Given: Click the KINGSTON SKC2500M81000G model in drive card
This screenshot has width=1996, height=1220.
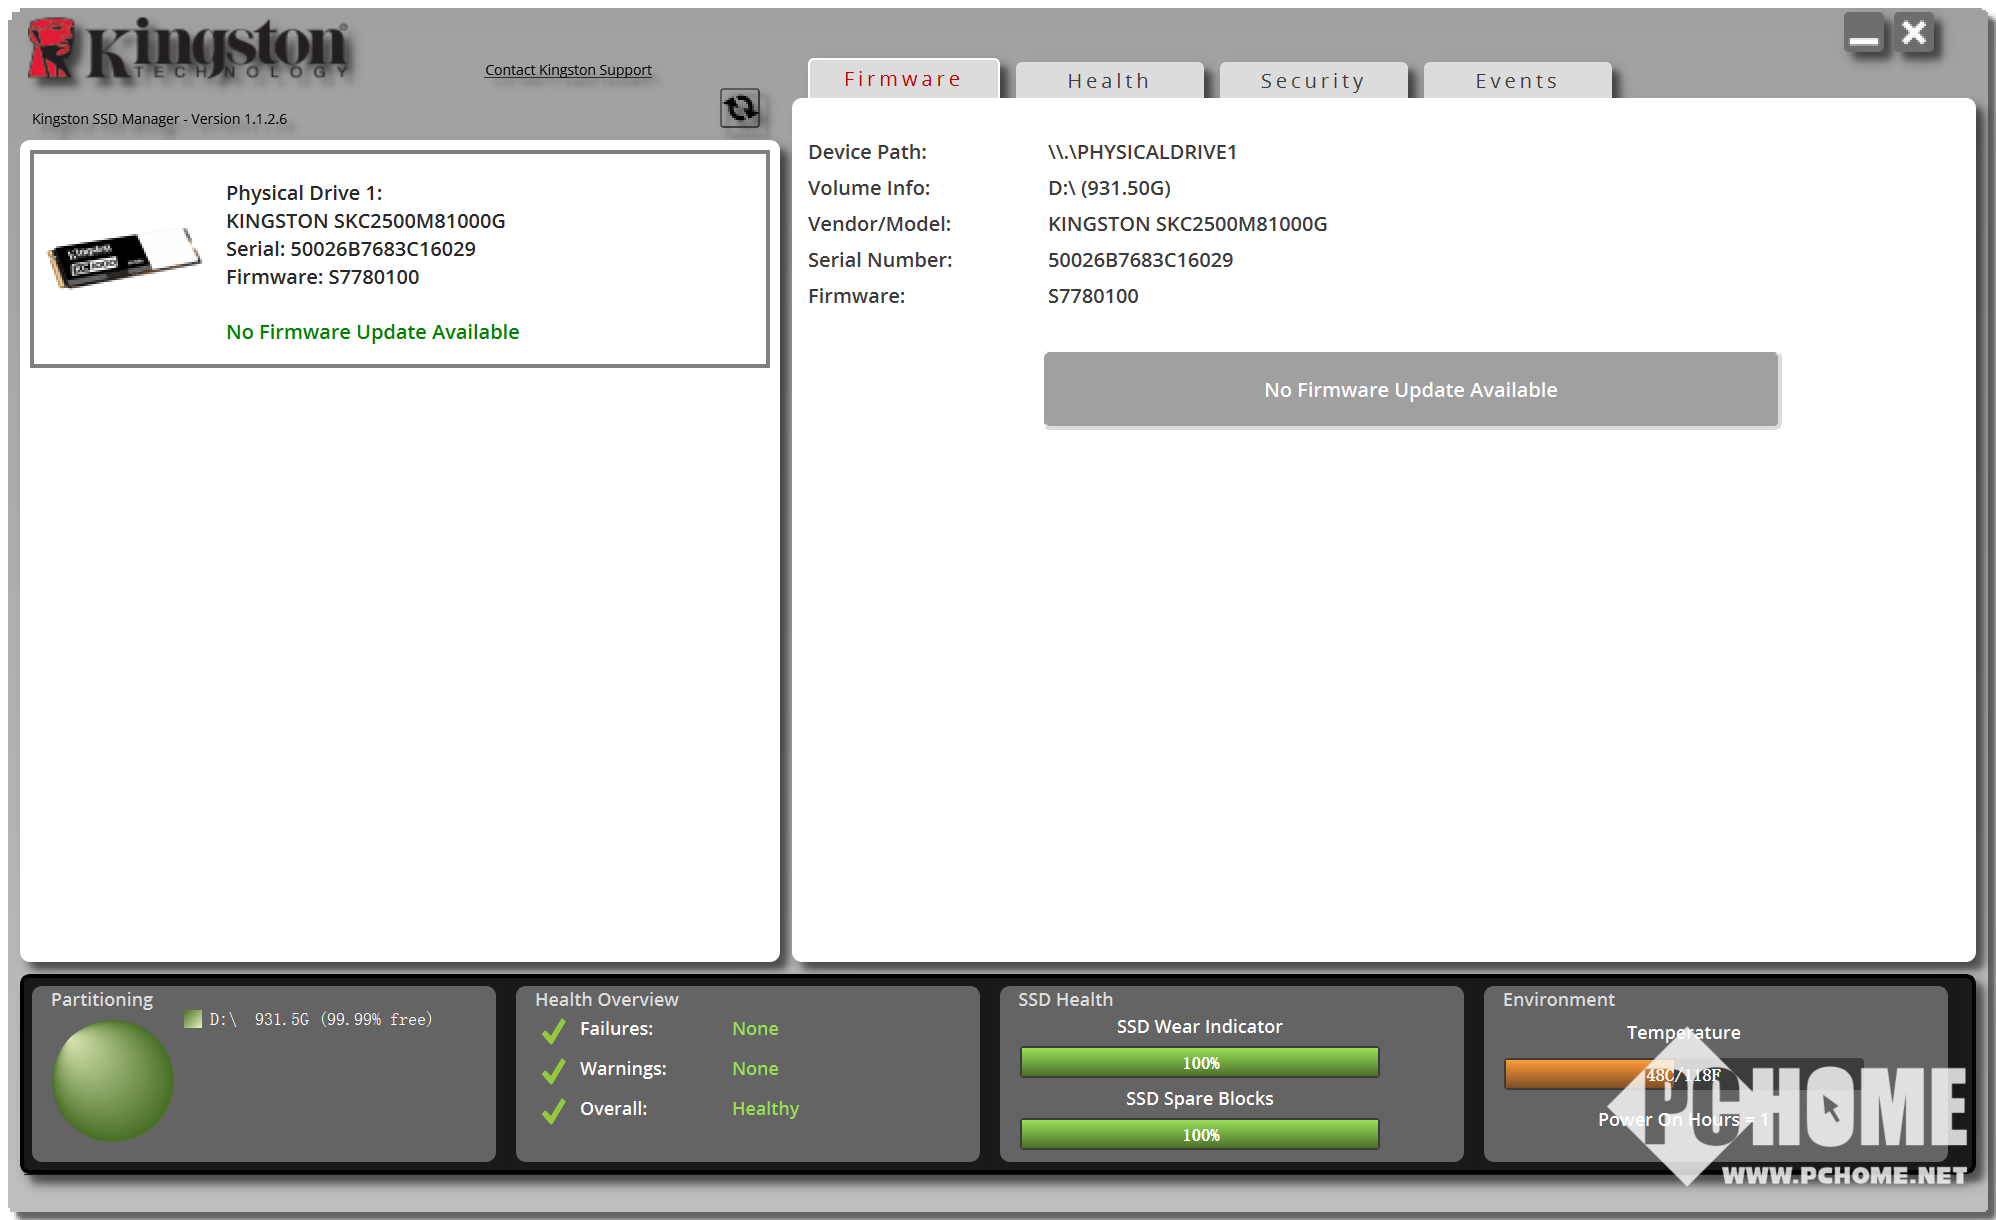Looking at the screenshot, I should point(366,221).
